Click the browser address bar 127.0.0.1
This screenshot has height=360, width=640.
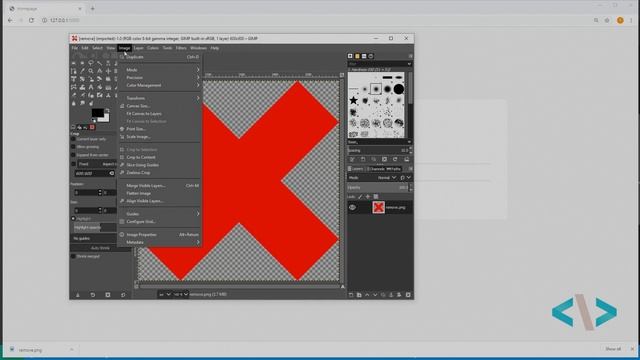[x=65, y=20]
